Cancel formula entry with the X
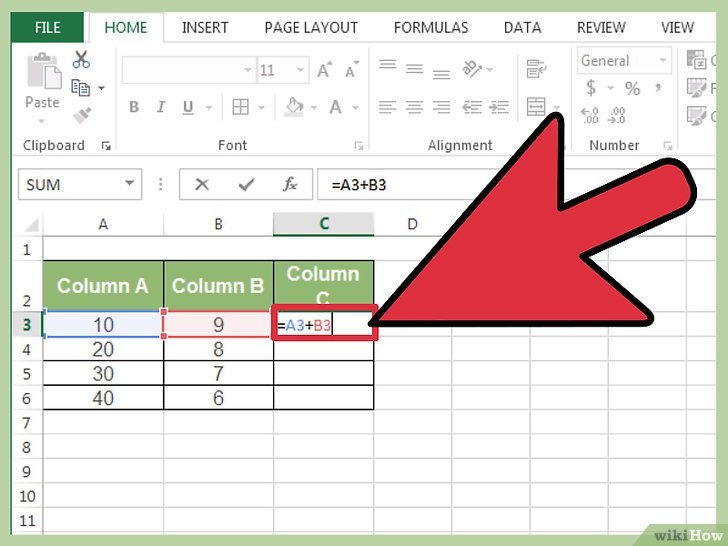Viewport: 728px width, 546px height. 202,184
